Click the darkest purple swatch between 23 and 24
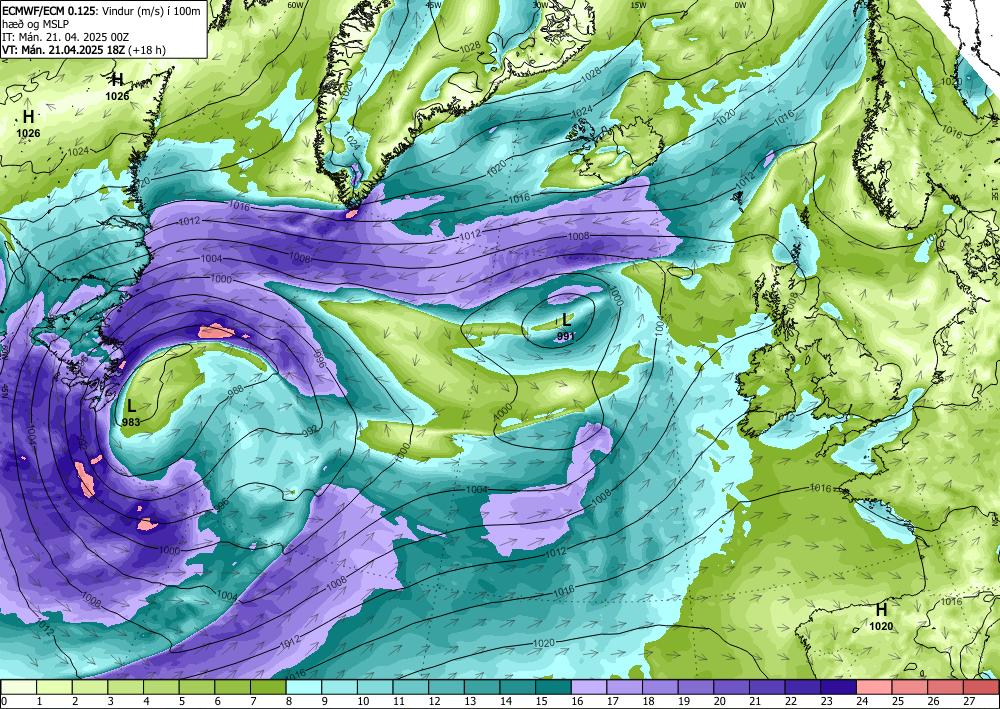 point(839,687)
